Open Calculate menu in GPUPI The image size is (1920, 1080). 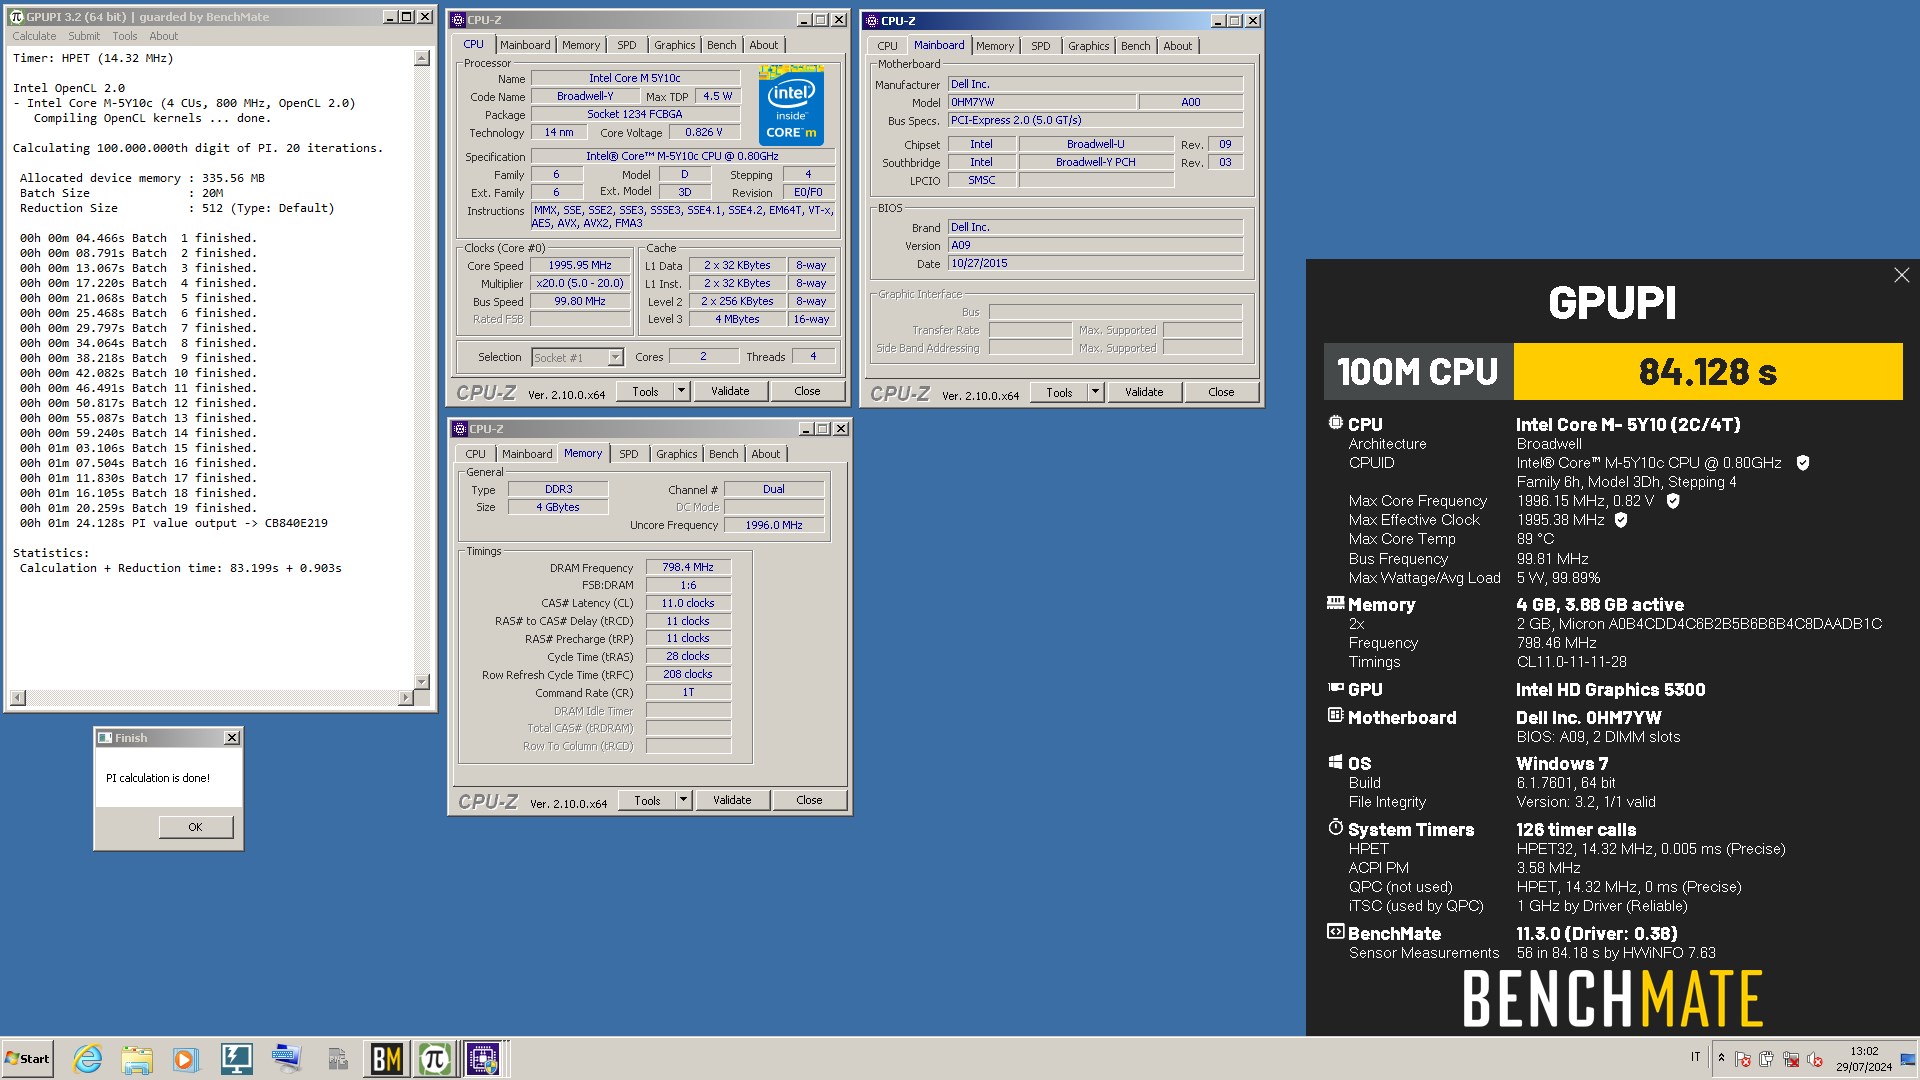point(34,36)
